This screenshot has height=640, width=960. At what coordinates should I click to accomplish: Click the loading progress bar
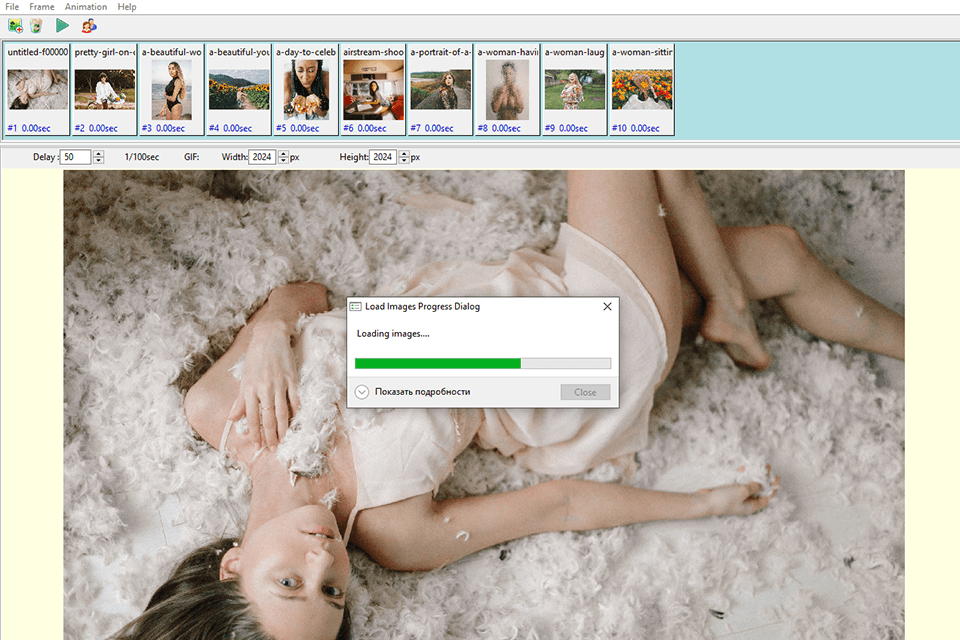pyautogui.click(x=483, y=363)
